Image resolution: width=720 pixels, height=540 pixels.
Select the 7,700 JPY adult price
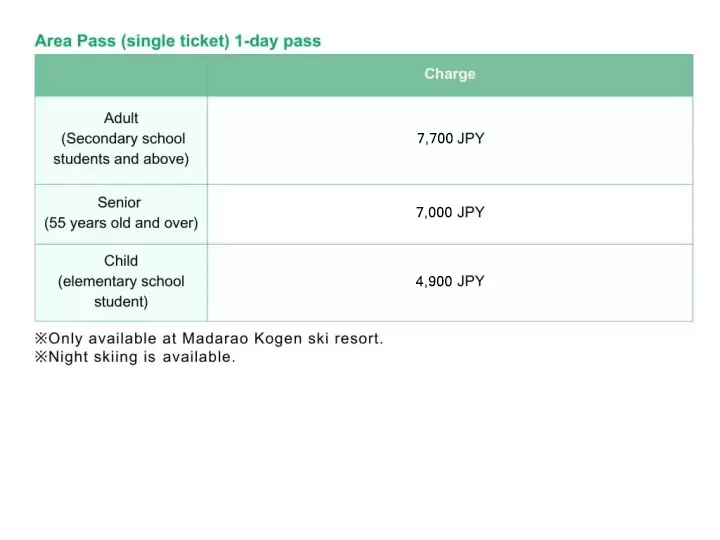[450, 139]
